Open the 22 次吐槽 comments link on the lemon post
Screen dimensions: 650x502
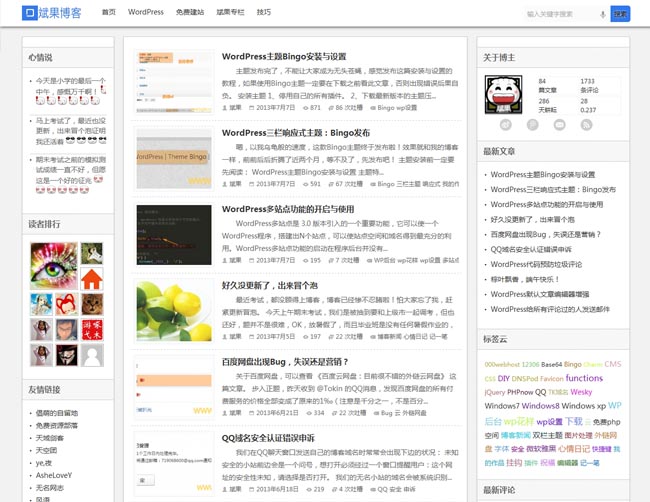point(349,337)
